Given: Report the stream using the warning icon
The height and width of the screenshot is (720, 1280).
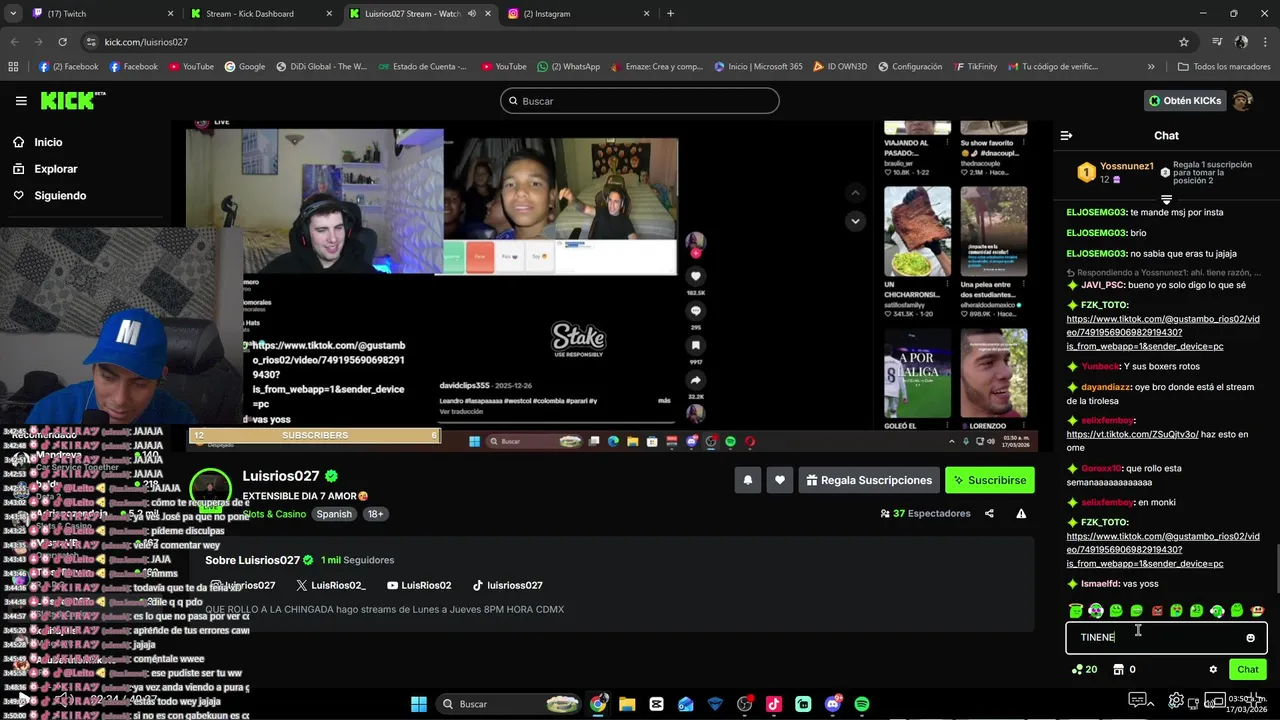Looking at the screenshot, I should click(1021, 514).
